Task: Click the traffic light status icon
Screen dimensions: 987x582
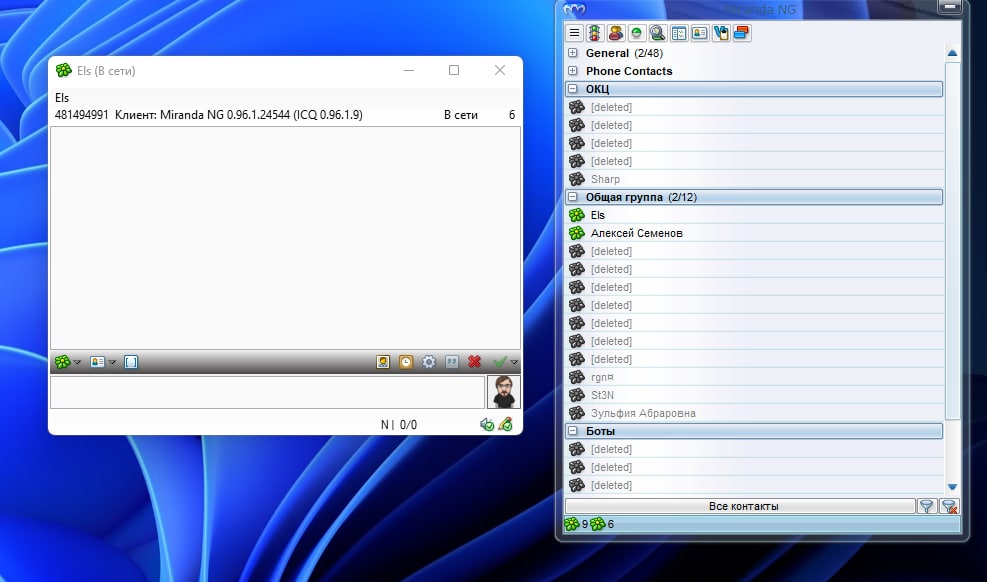Action: (595, 33)
